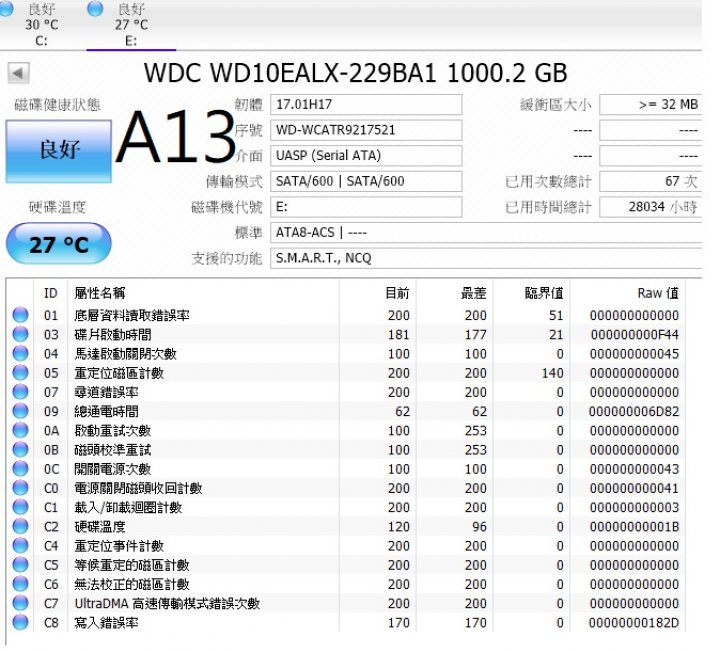720x653 pixels.
Task: Sort by the ID column header
Action: click(x=51, y=293)
